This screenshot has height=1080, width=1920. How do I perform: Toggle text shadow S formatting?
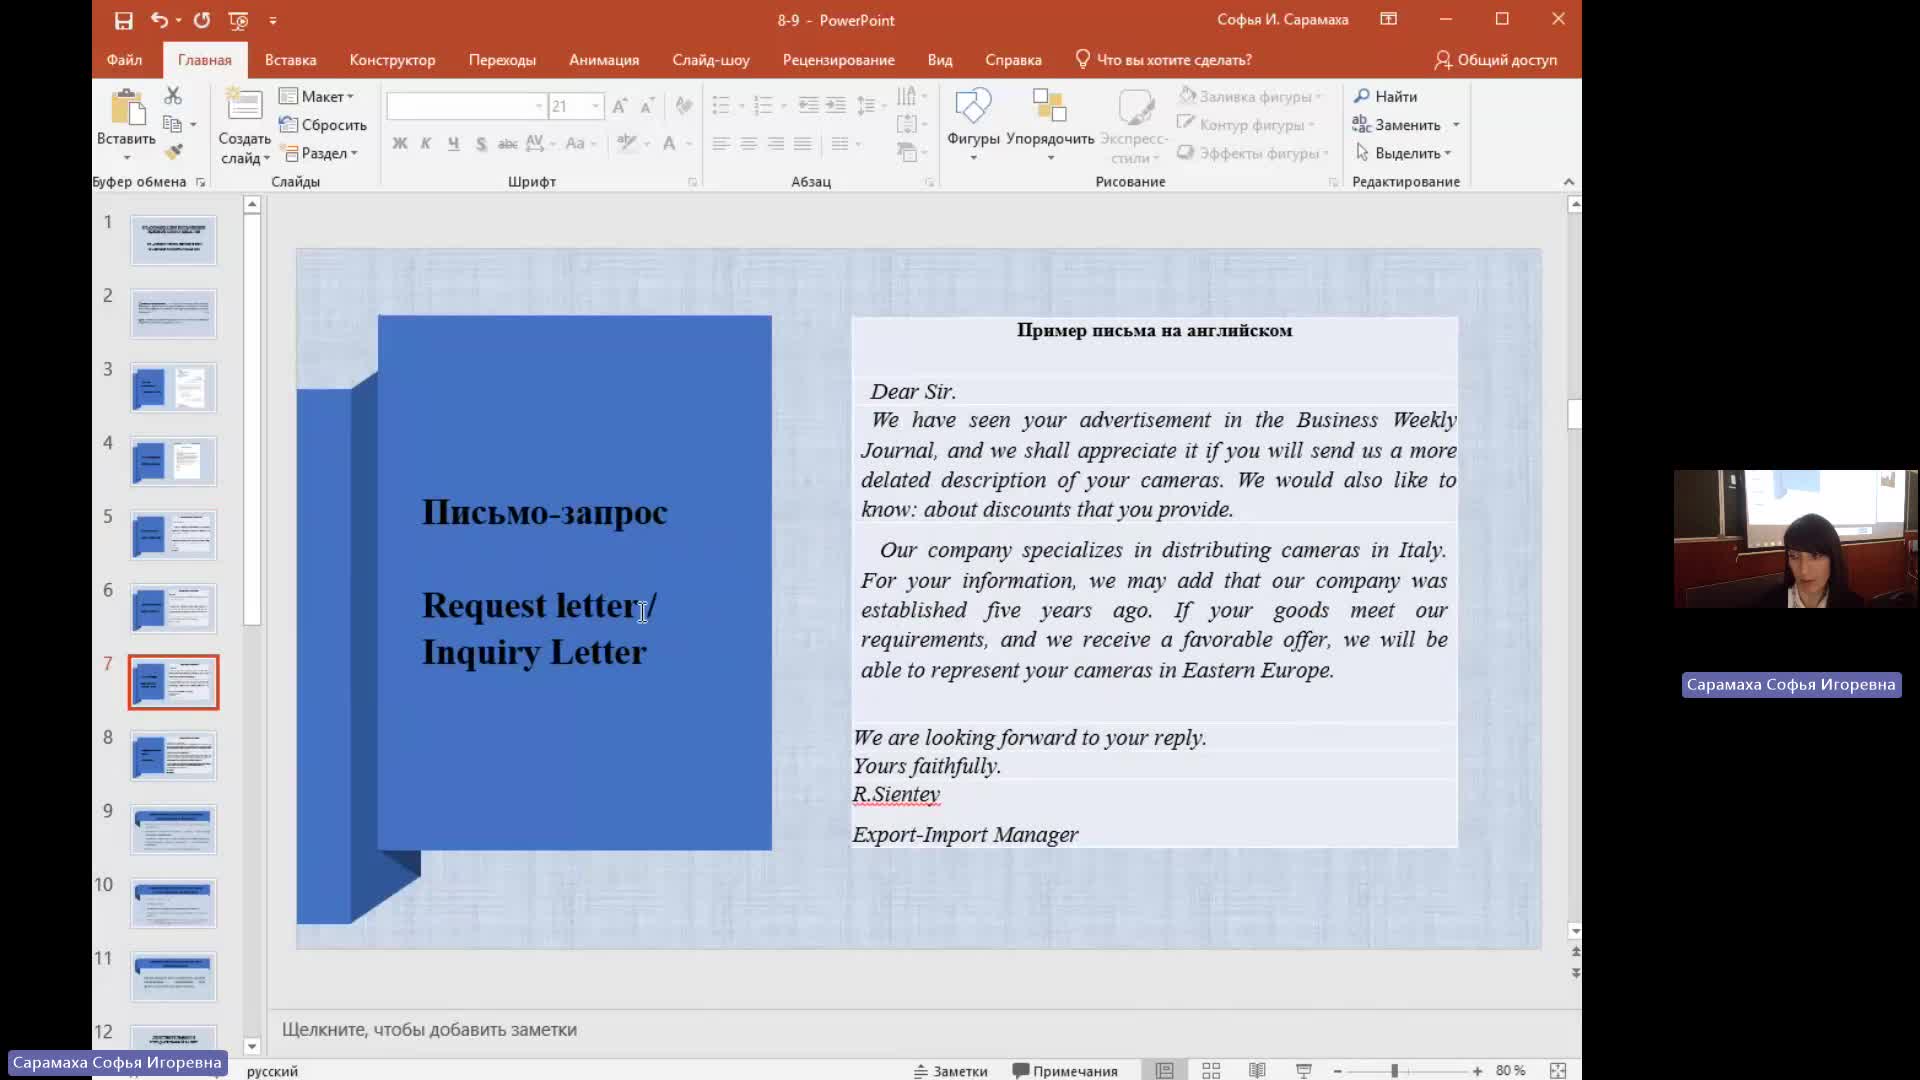tap(481, 144)
